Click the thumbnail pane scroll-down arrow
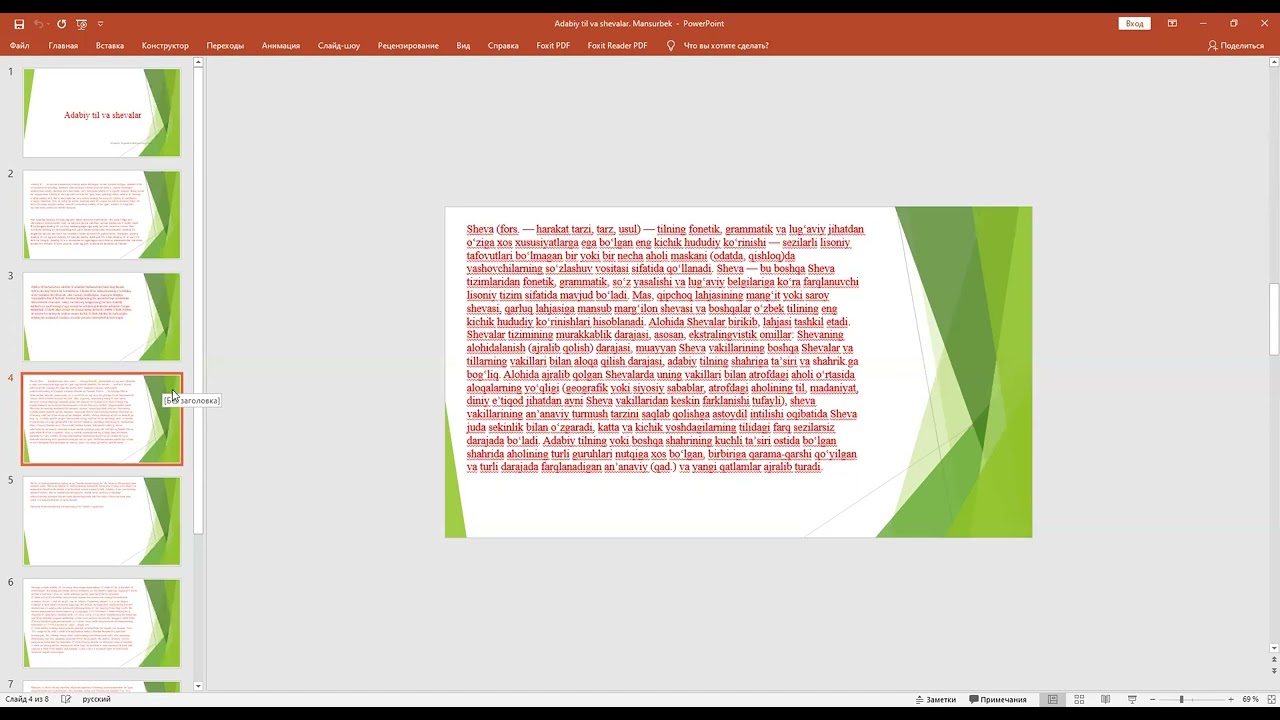Image resolution: width=1280 pixels, height=720 pixels. pos(198,686)
